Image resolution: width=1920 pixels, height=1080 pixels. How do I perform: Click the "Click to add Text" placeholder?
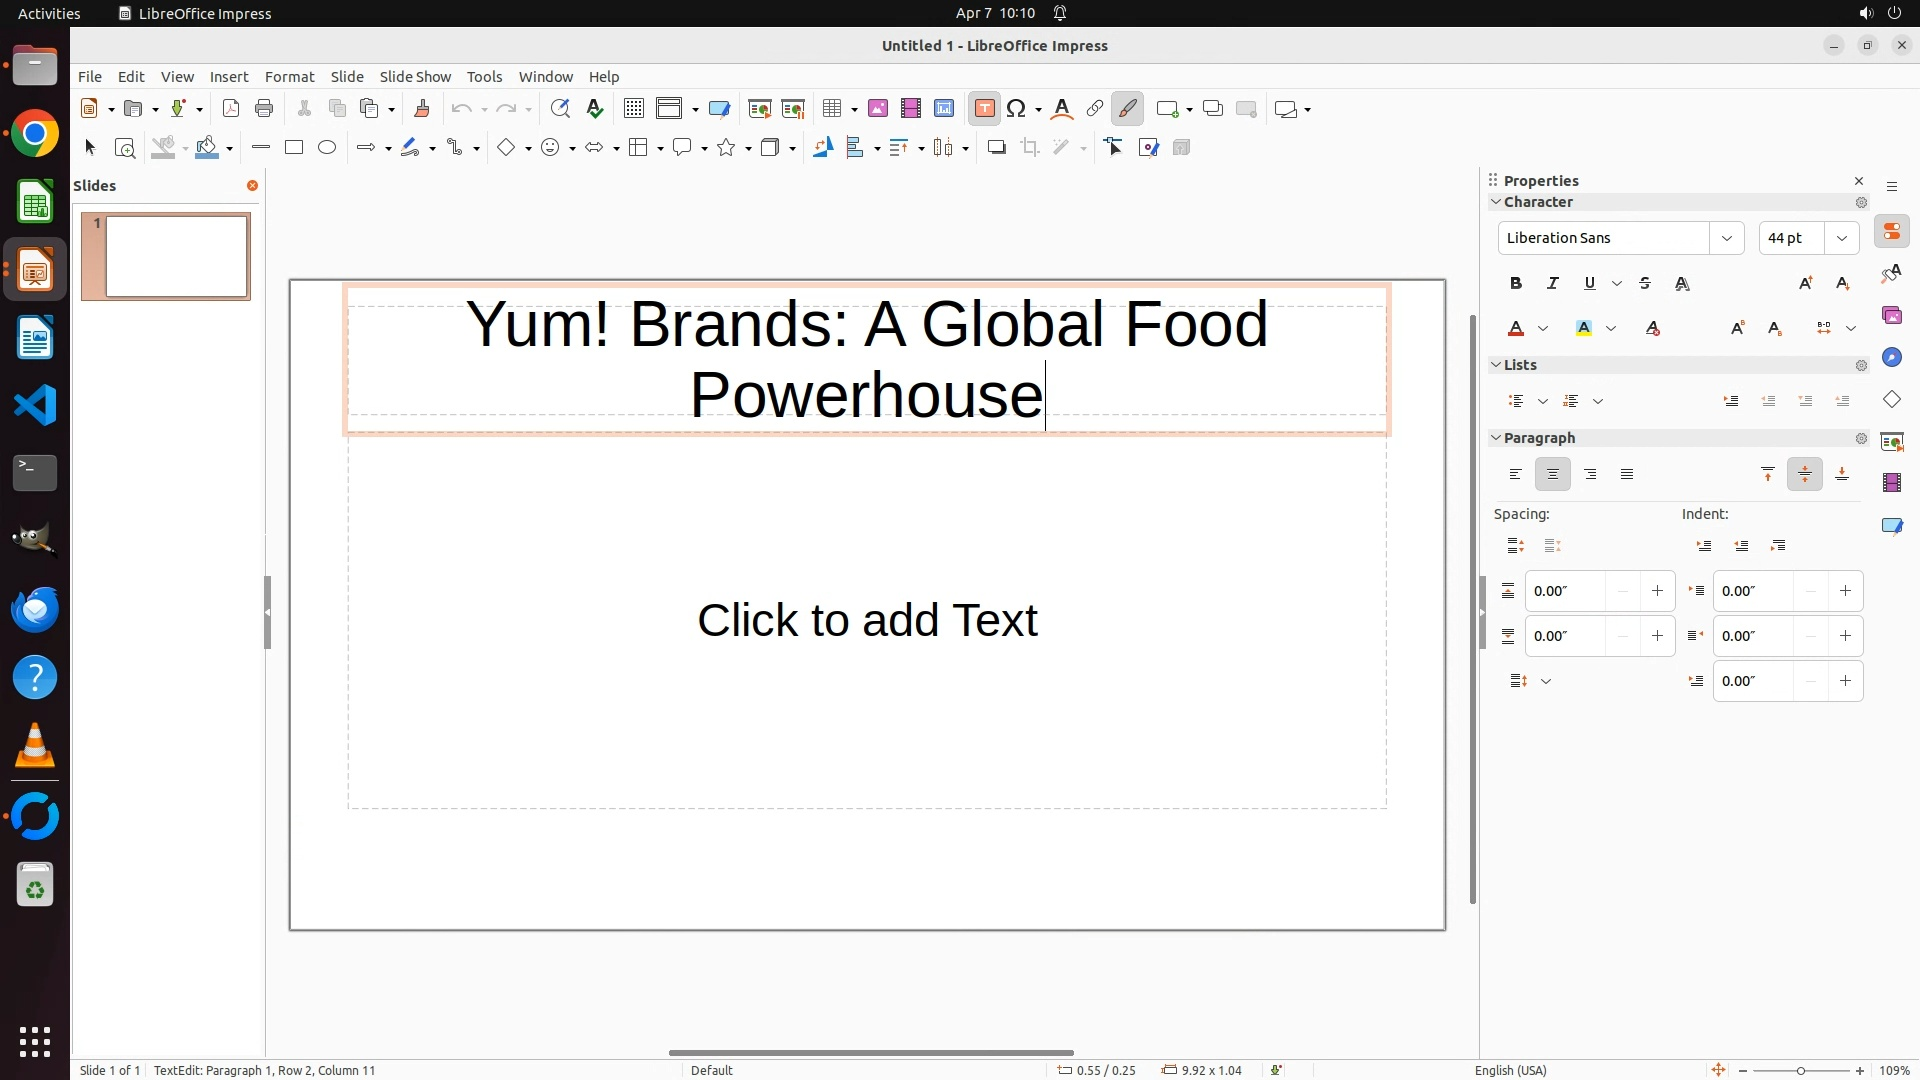[x=867, y=620]
